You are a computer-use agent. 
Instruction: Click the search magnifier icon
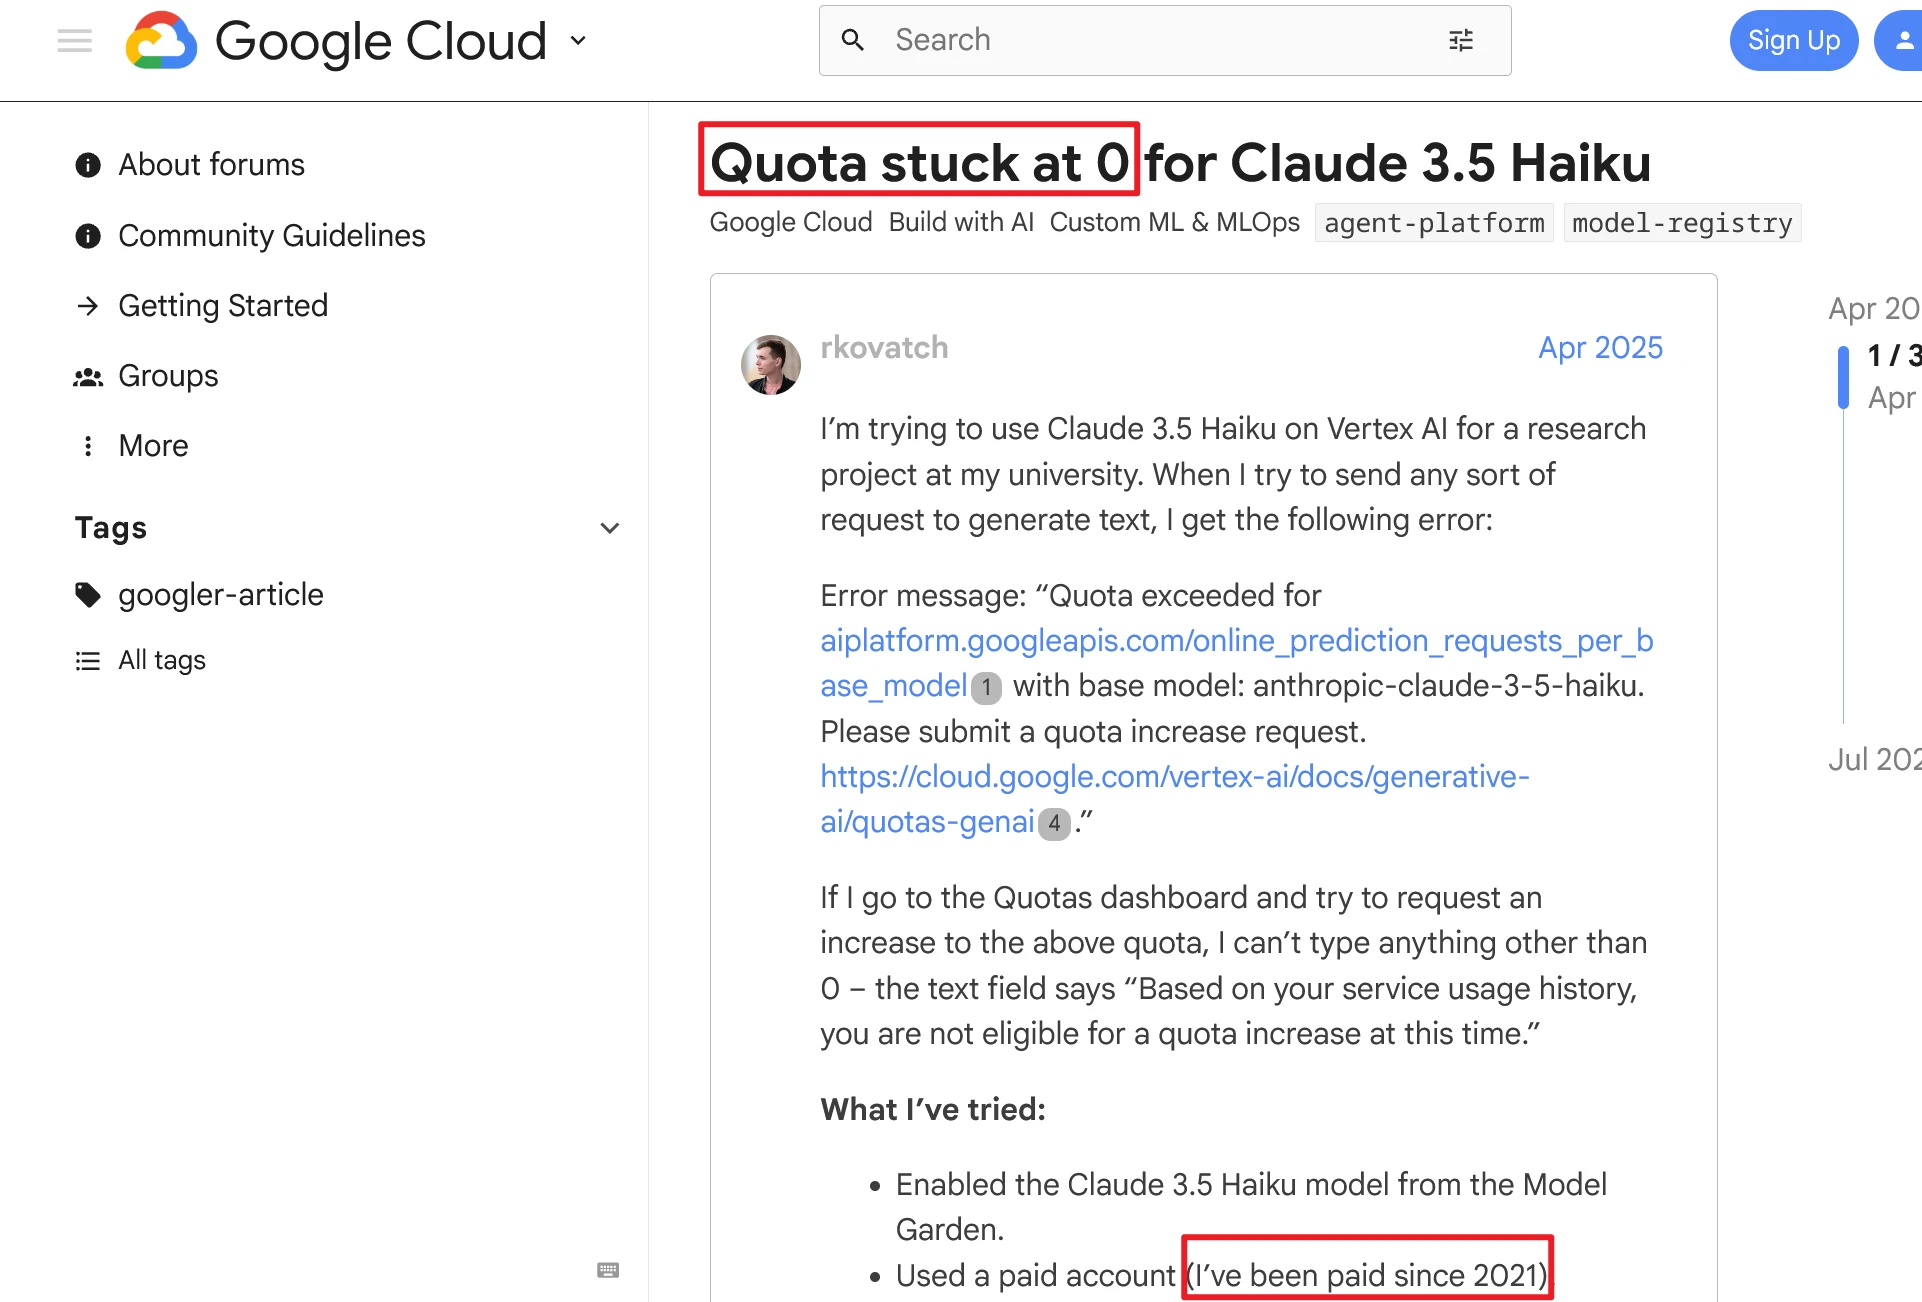tap(853, 40)
